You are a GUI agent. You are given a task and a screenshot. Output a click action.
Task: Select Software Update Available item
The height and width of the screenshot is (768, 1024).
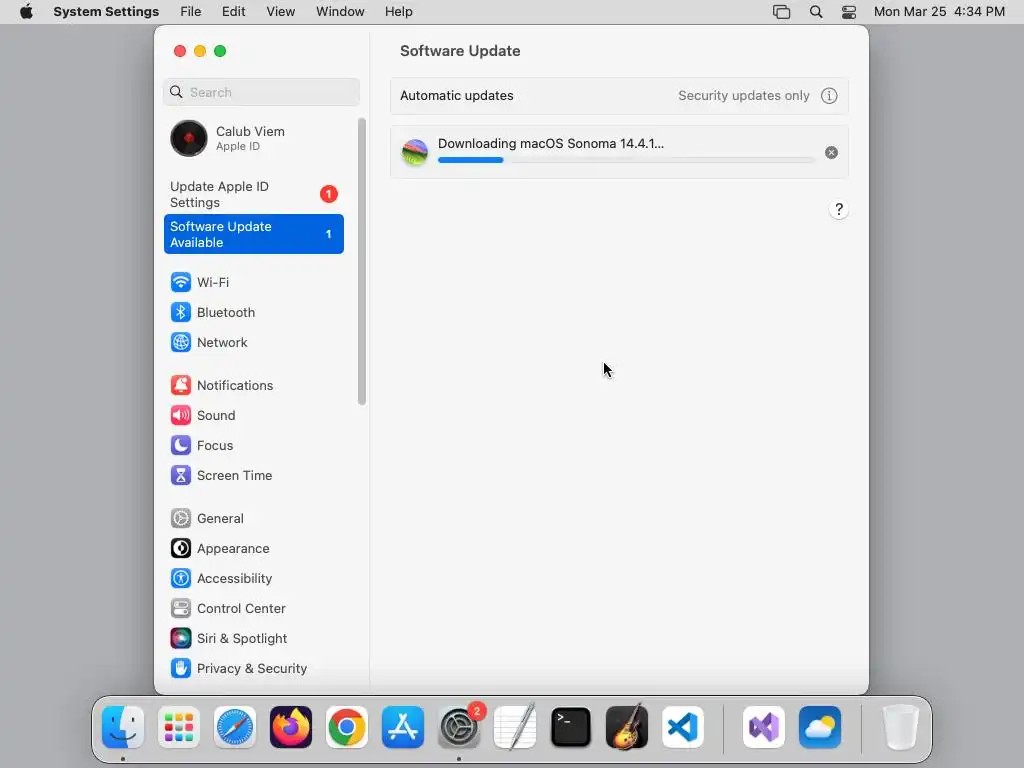click(253, 234)
